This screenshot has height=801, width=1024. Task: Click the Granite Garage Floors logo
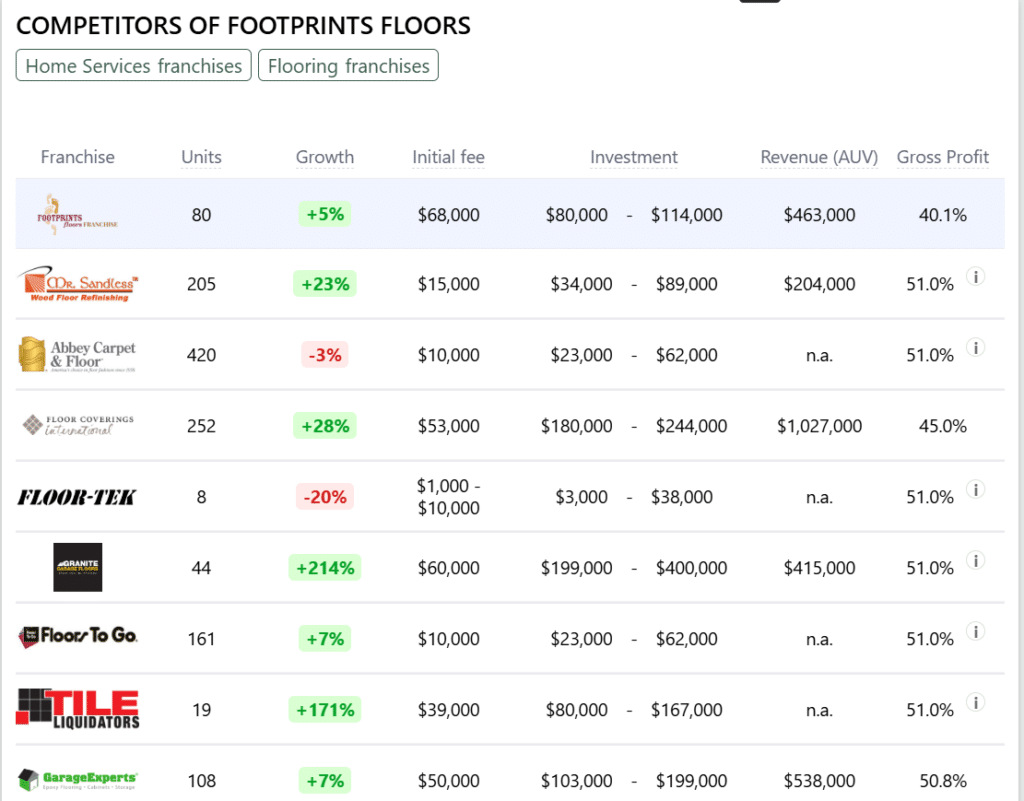point(78,567)
